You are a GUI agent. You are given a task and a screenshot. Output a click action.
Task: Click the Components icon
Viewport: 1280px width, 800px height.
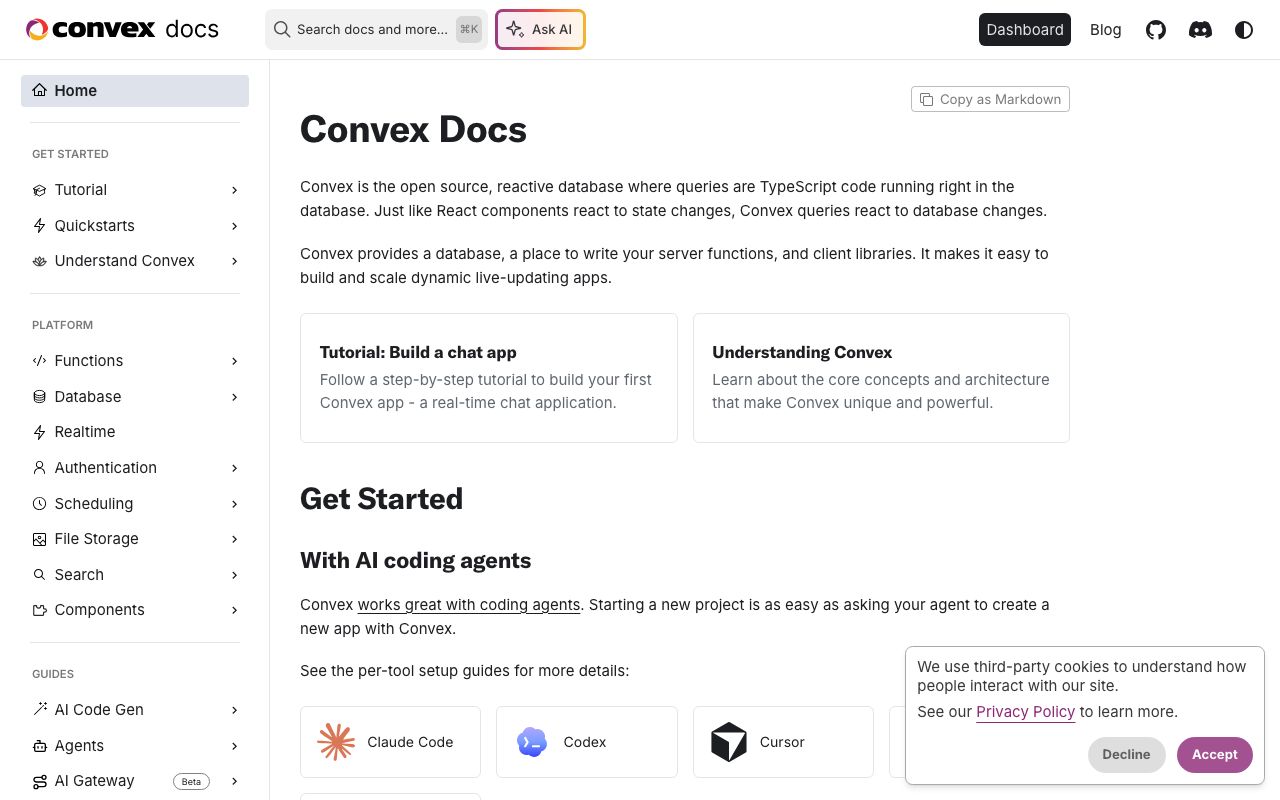coord(40,610)
